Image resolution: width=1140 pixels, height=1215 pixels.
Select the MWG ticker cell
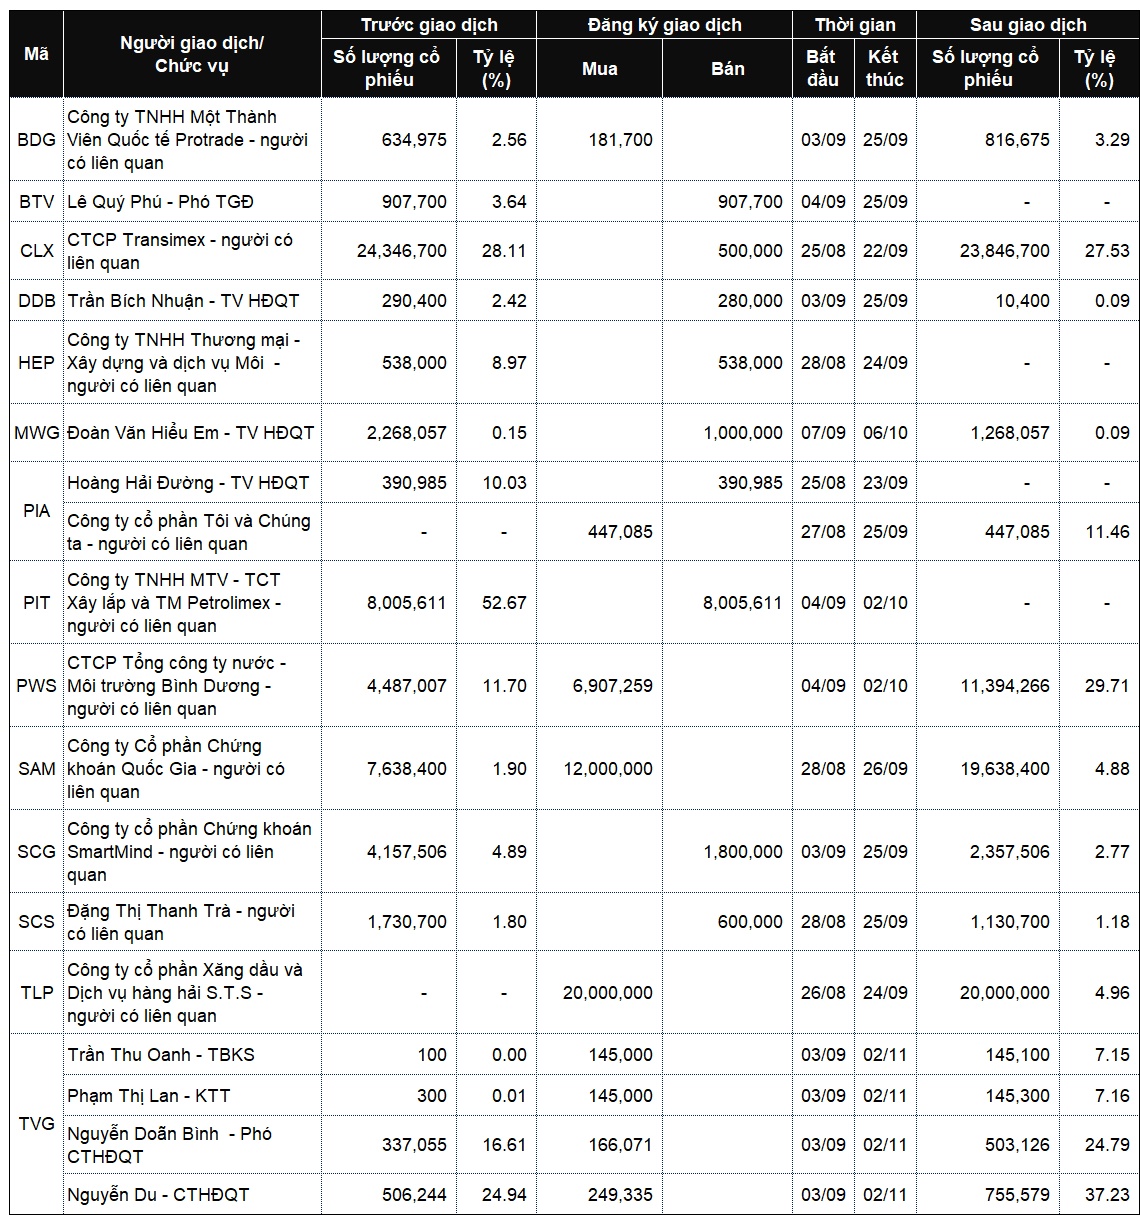pyautogui.click(x=37, y=433)
